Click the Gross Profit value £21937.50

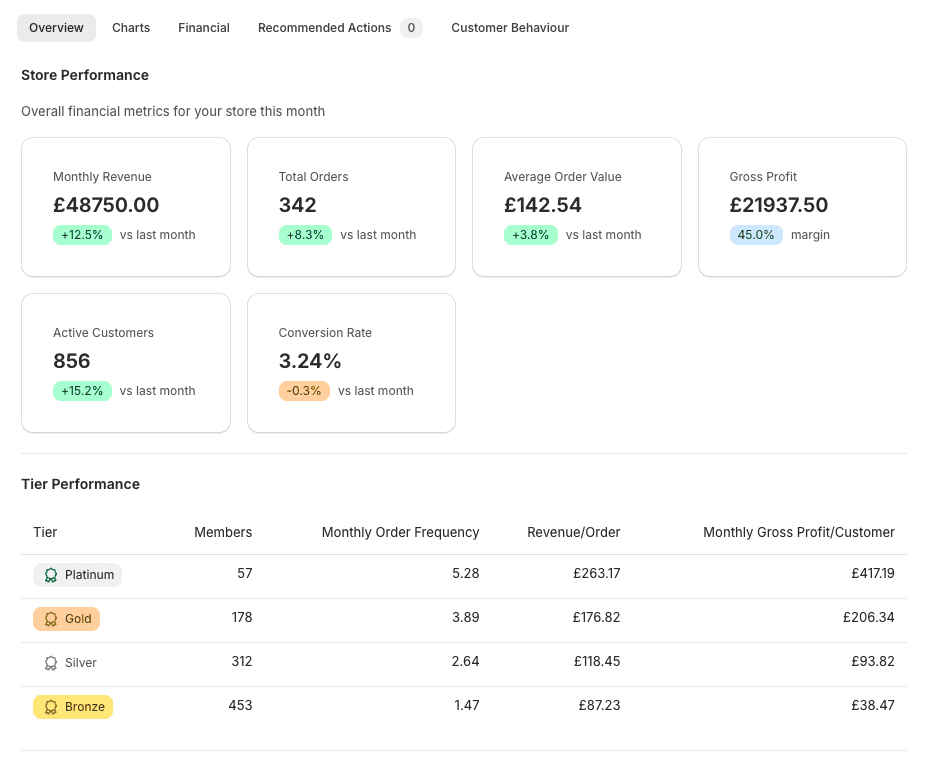[779, 205]
